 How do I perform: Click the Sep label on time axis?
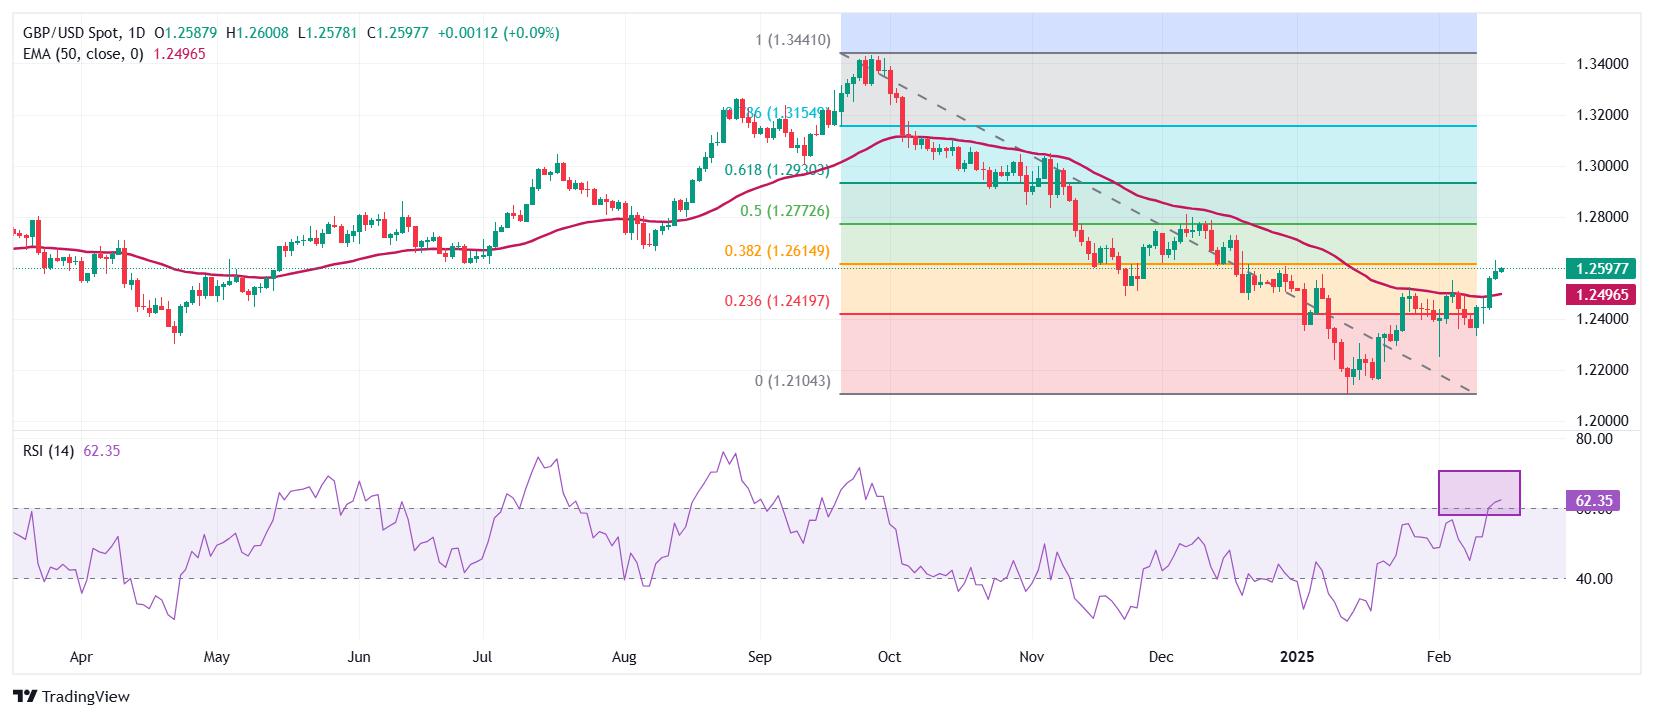(x=759, y=657)
